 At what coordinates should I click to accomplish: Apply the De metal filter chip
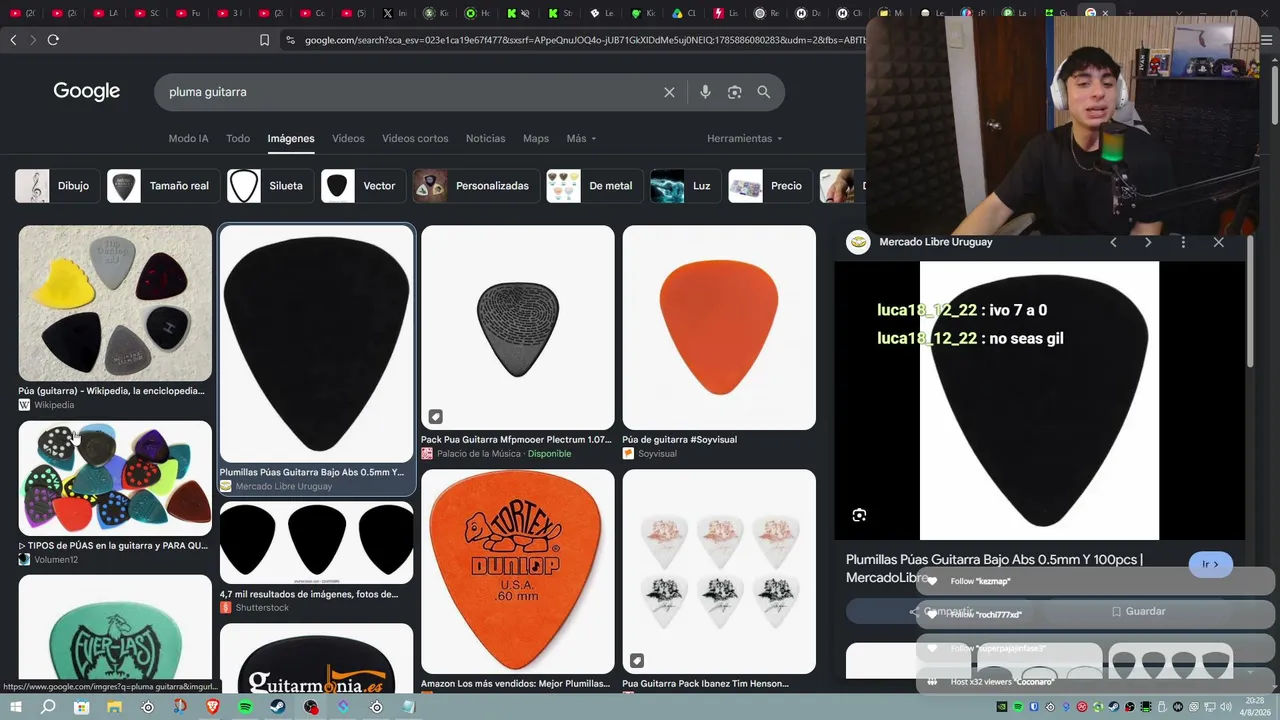[593, 186]
